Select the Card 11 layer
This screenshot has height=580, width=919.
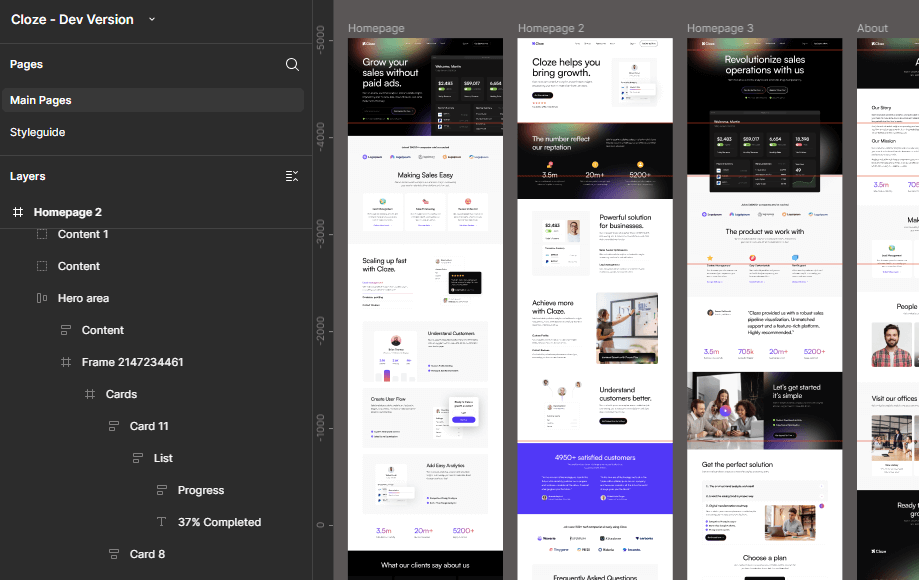[x=149, y=427]
